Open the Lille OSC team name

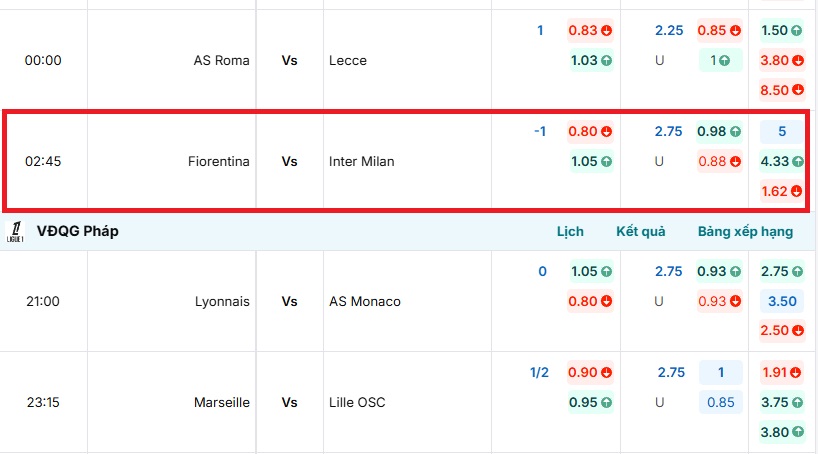coord(357,403)
